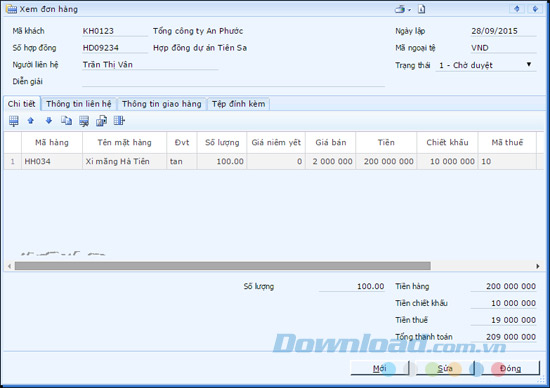This screenshot has width=550, height=388.
Task: Open the Thông tin giao hàng tab
Action: pos(162,104)
